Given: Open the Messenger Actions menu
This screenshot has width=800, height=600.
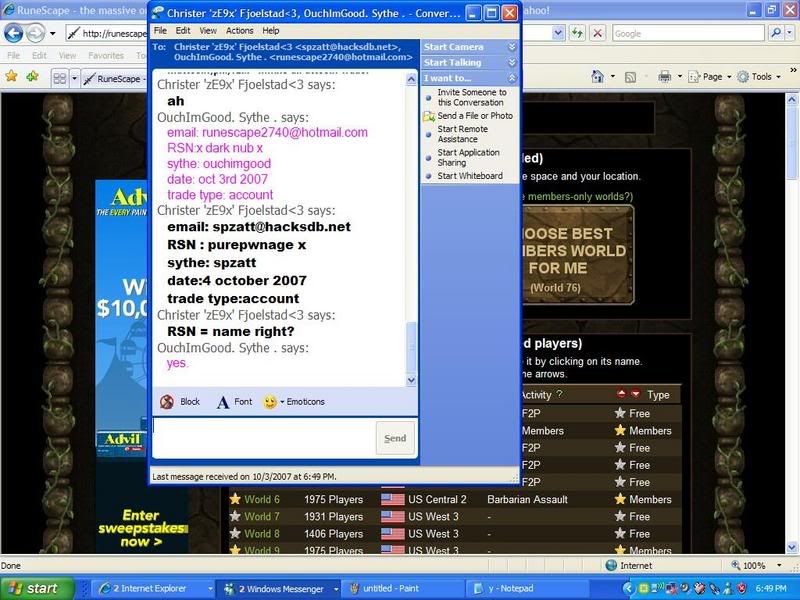Looking at the screenshot, I should (x=239, y=31).
